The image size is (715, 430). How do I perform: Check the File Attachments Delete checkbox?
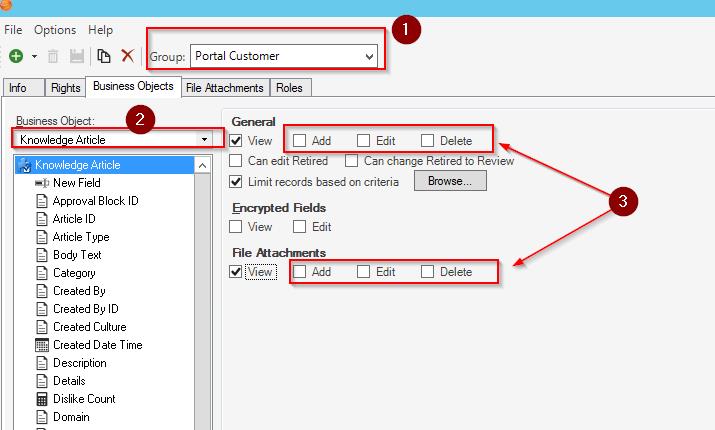[428, 272]
